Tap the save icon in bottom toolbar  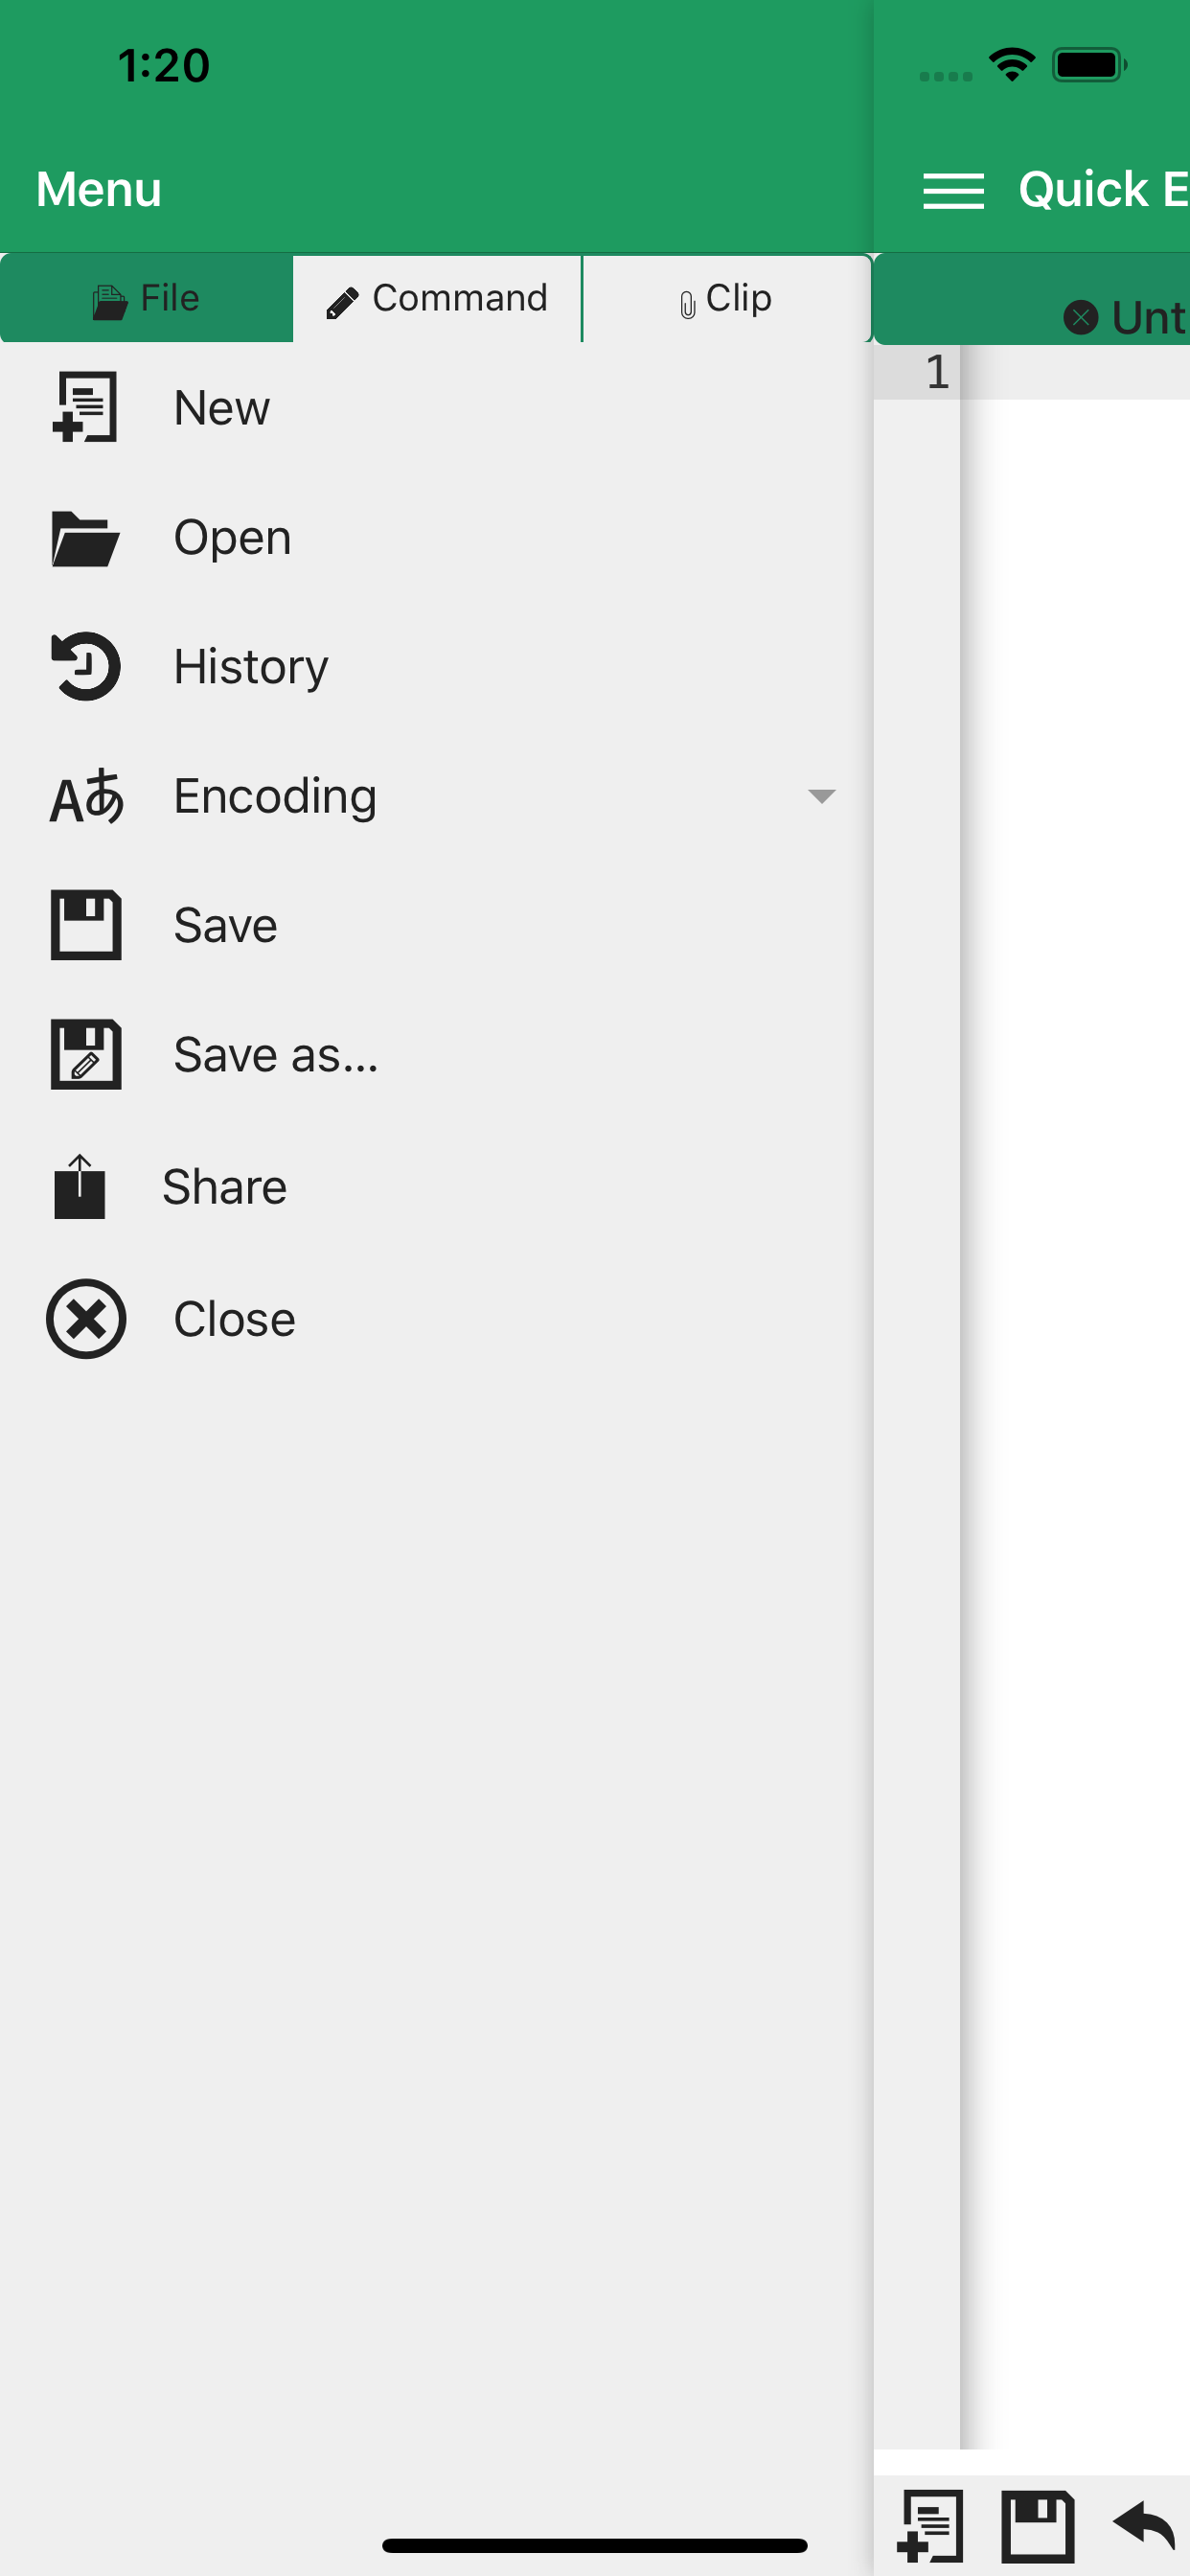point(1038,2527)
